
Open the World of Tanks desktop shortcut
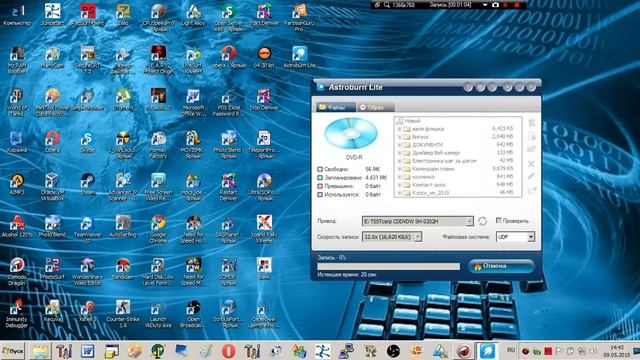(x=17, y=102)
